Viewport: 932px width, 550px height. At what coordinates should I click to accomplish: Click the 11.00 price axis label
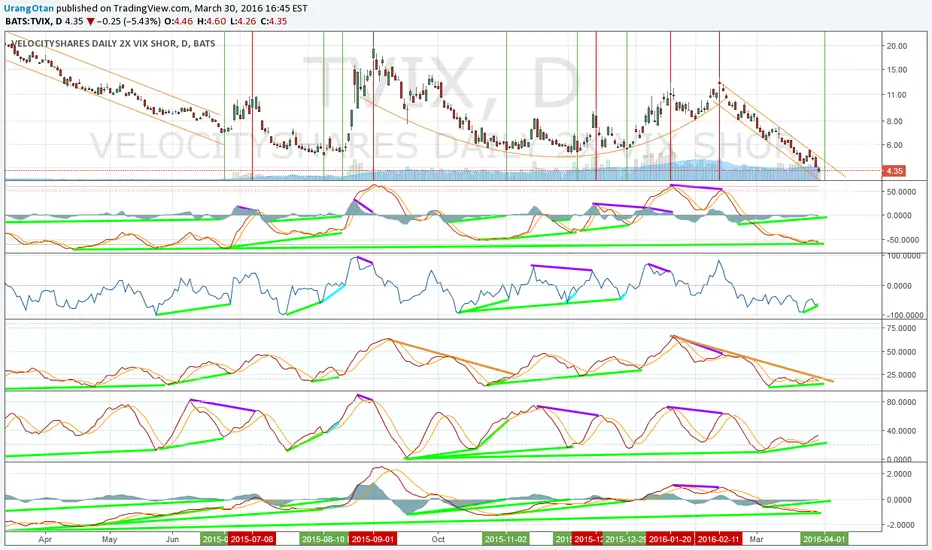[896, 95]
